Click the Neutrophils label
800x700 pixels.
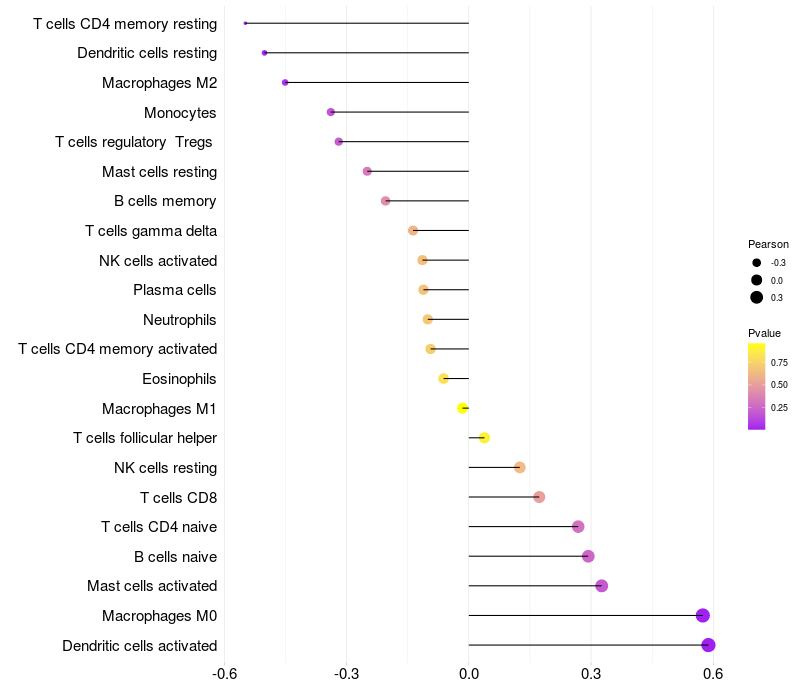(x=180, y=320)
